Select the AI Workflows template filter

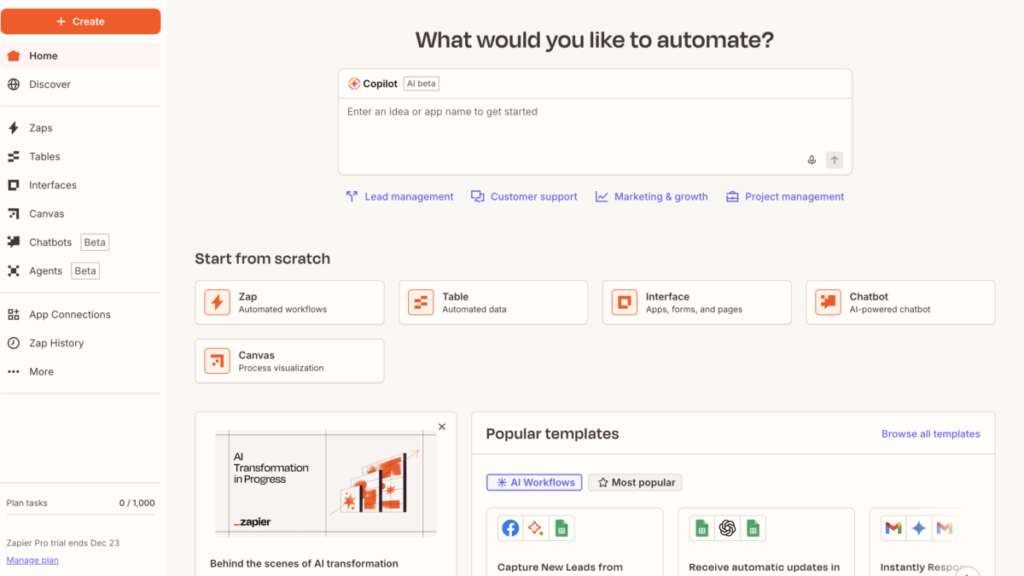click(x=534, y=482)
